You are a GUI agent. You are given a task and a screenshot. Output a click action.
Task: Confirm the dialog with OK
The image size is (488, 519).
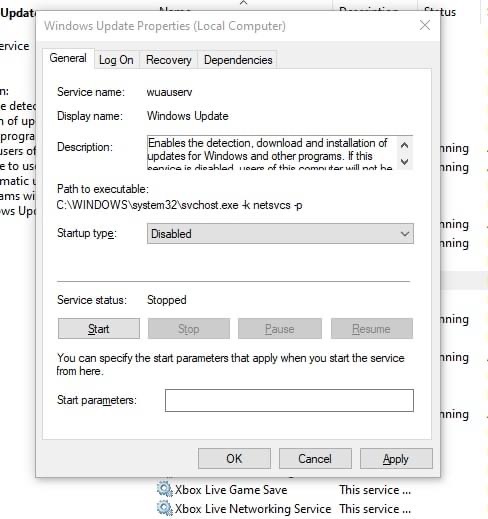pos(234,459)
